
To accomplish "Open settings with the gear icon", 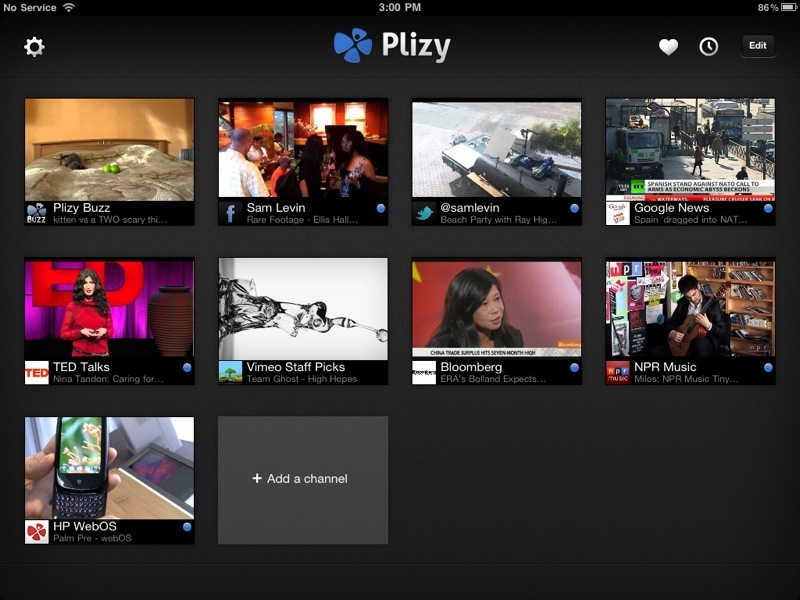I will pyautogui.click(x=34, y=47).
